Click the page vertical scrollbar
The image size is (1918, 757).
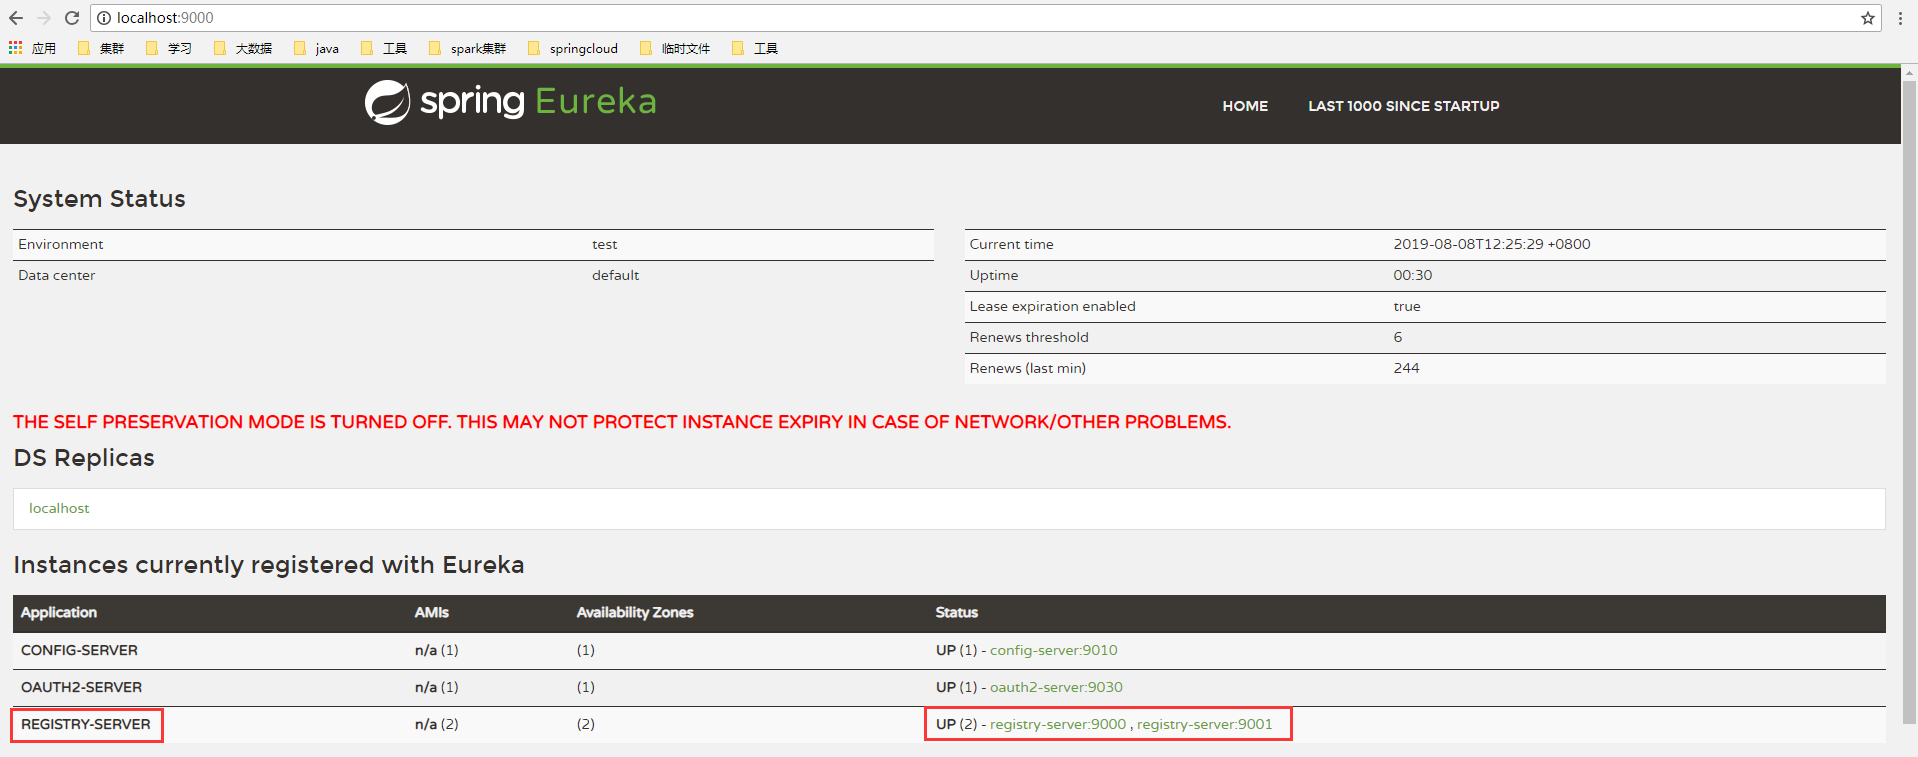click(x=1909, y=400)
